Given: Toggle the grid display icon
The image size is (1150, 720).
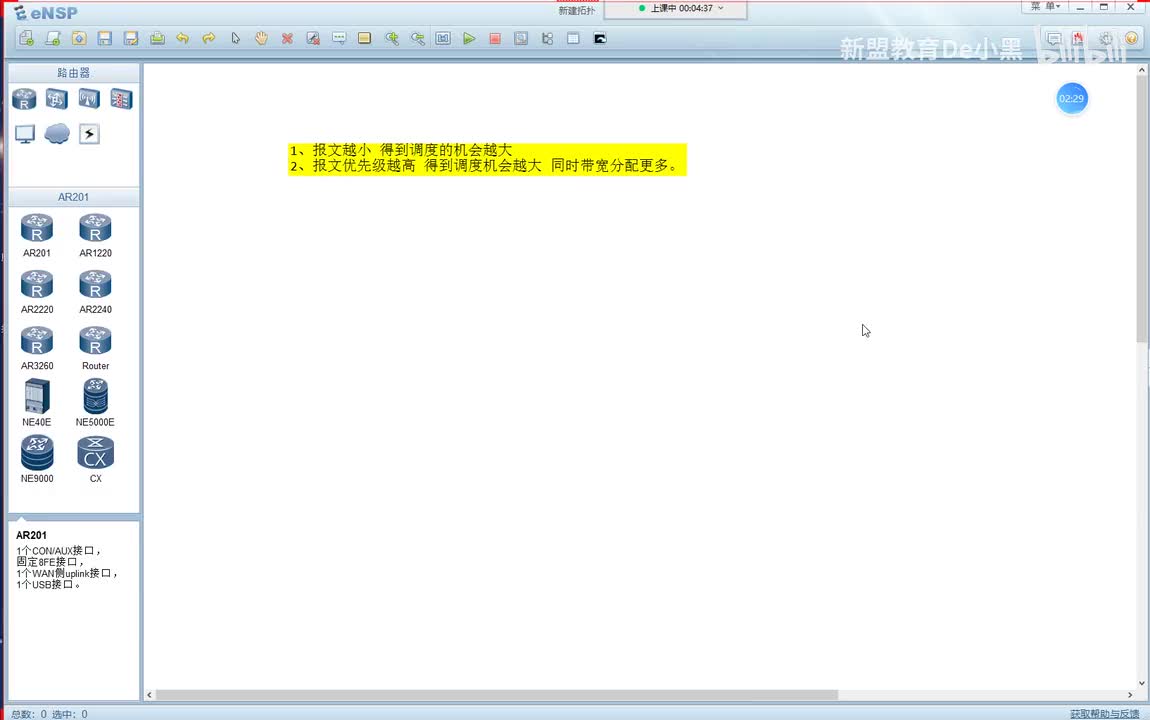Looking at the screenshot, I should point(574,38).
